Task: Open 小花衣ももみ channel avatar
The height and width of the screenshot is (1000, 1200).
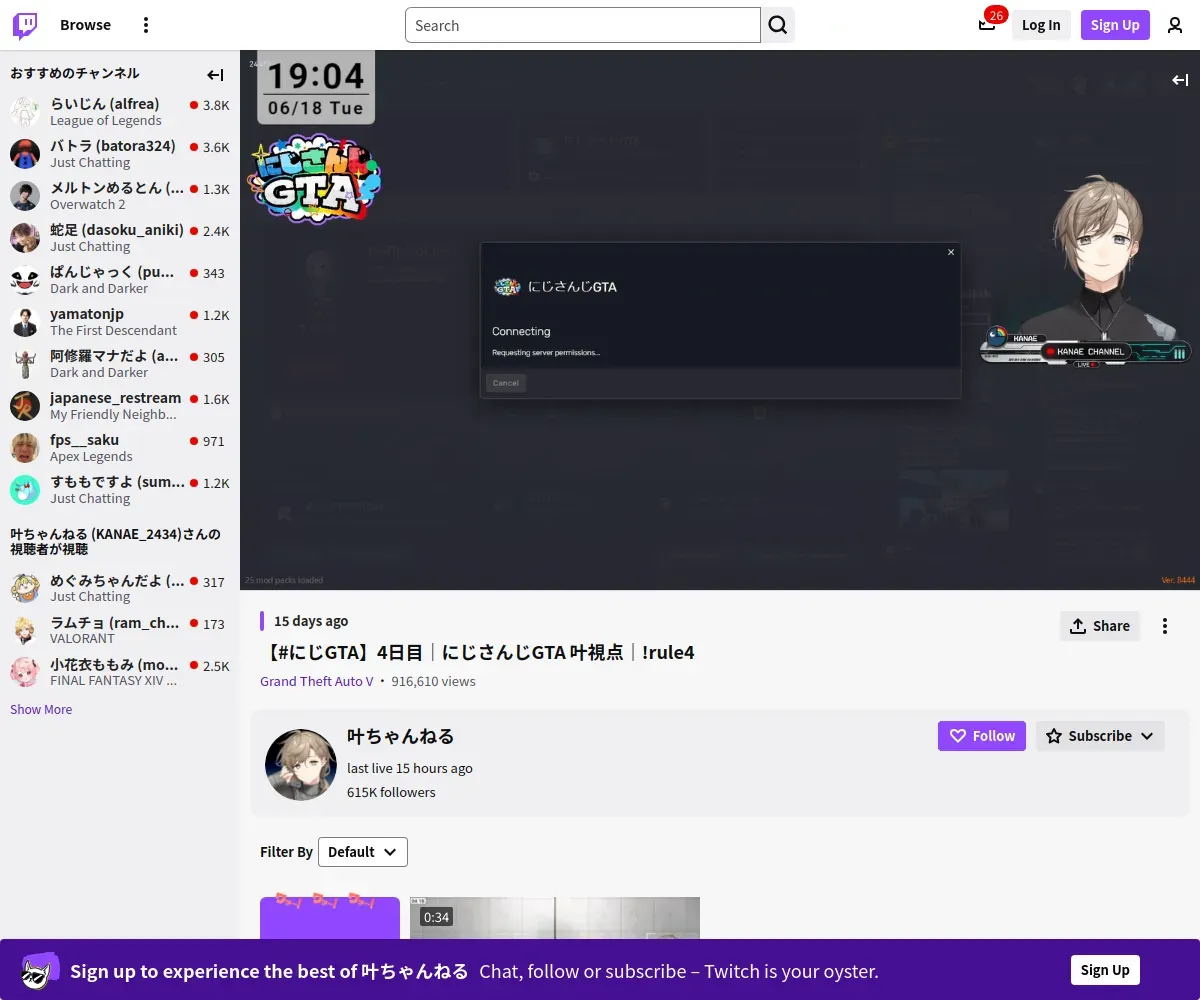Action: (x=25, y=671)
